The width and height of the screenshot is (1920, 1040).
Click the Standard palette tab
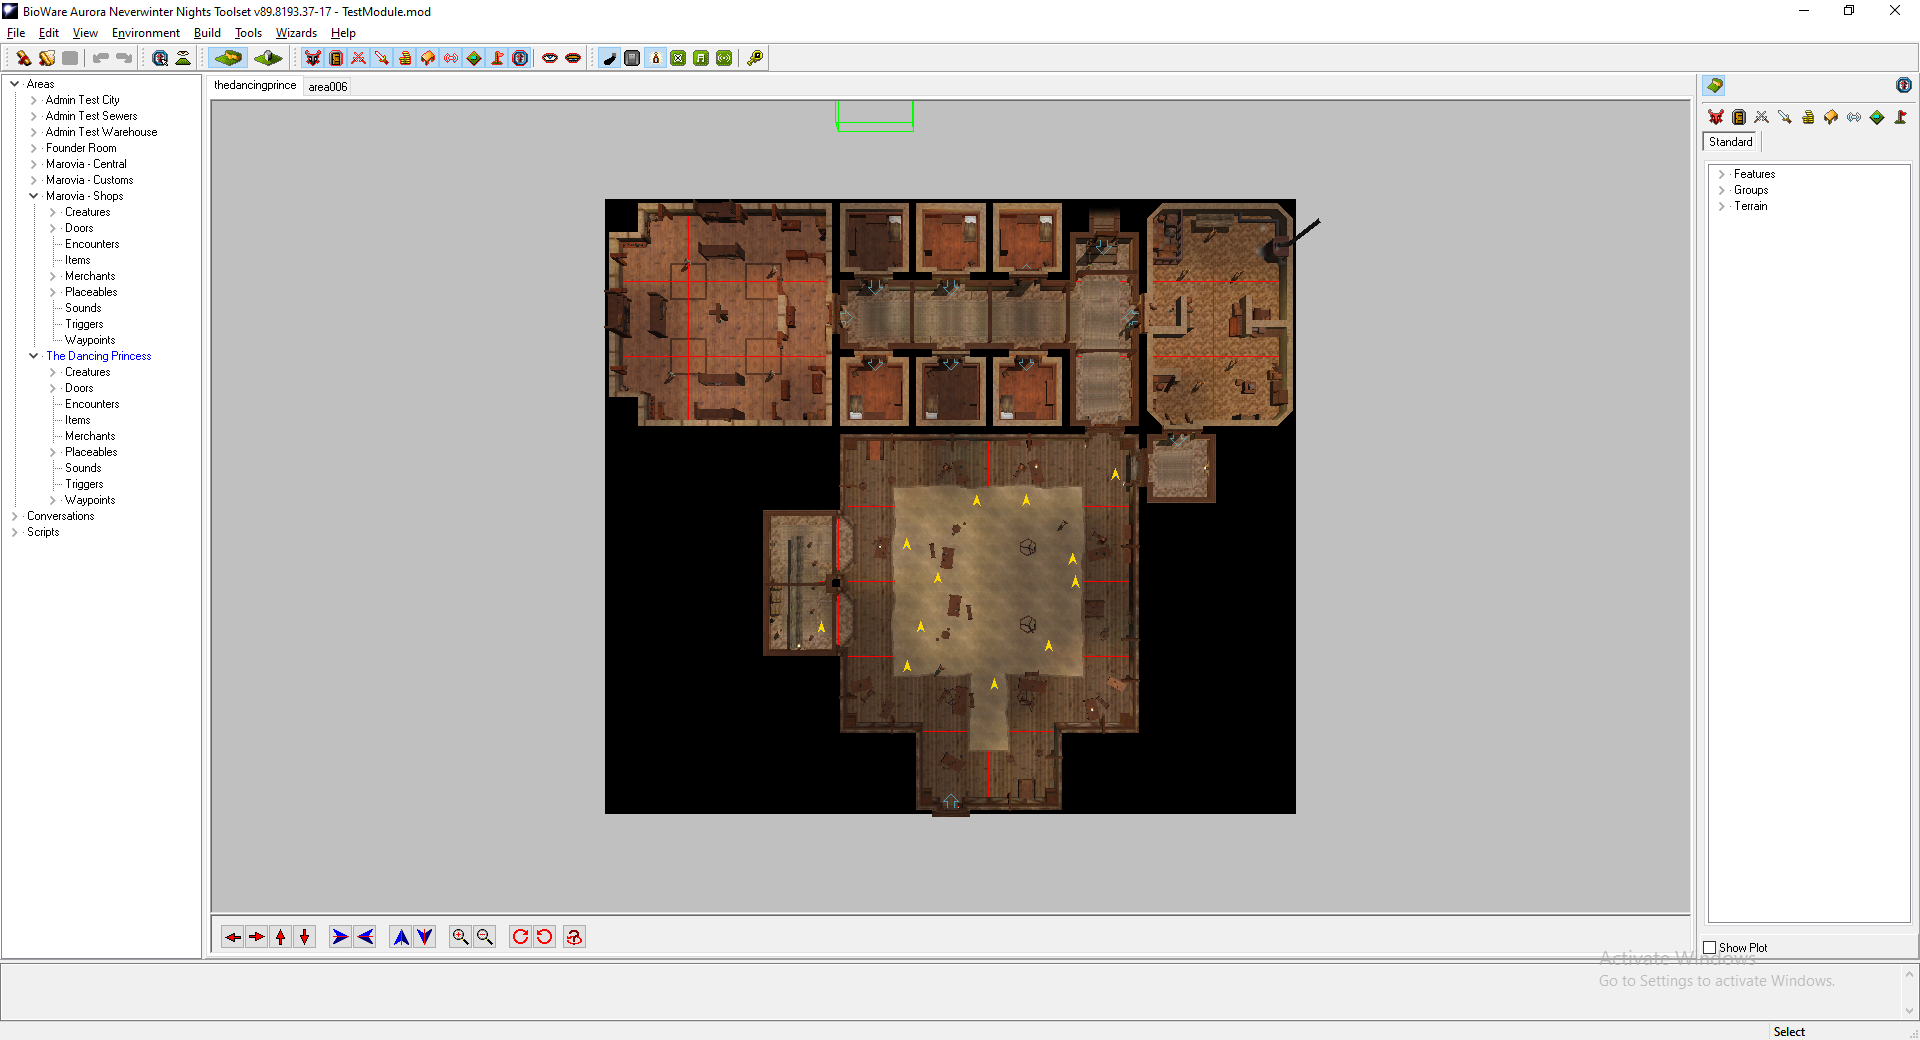point(1731,142)
